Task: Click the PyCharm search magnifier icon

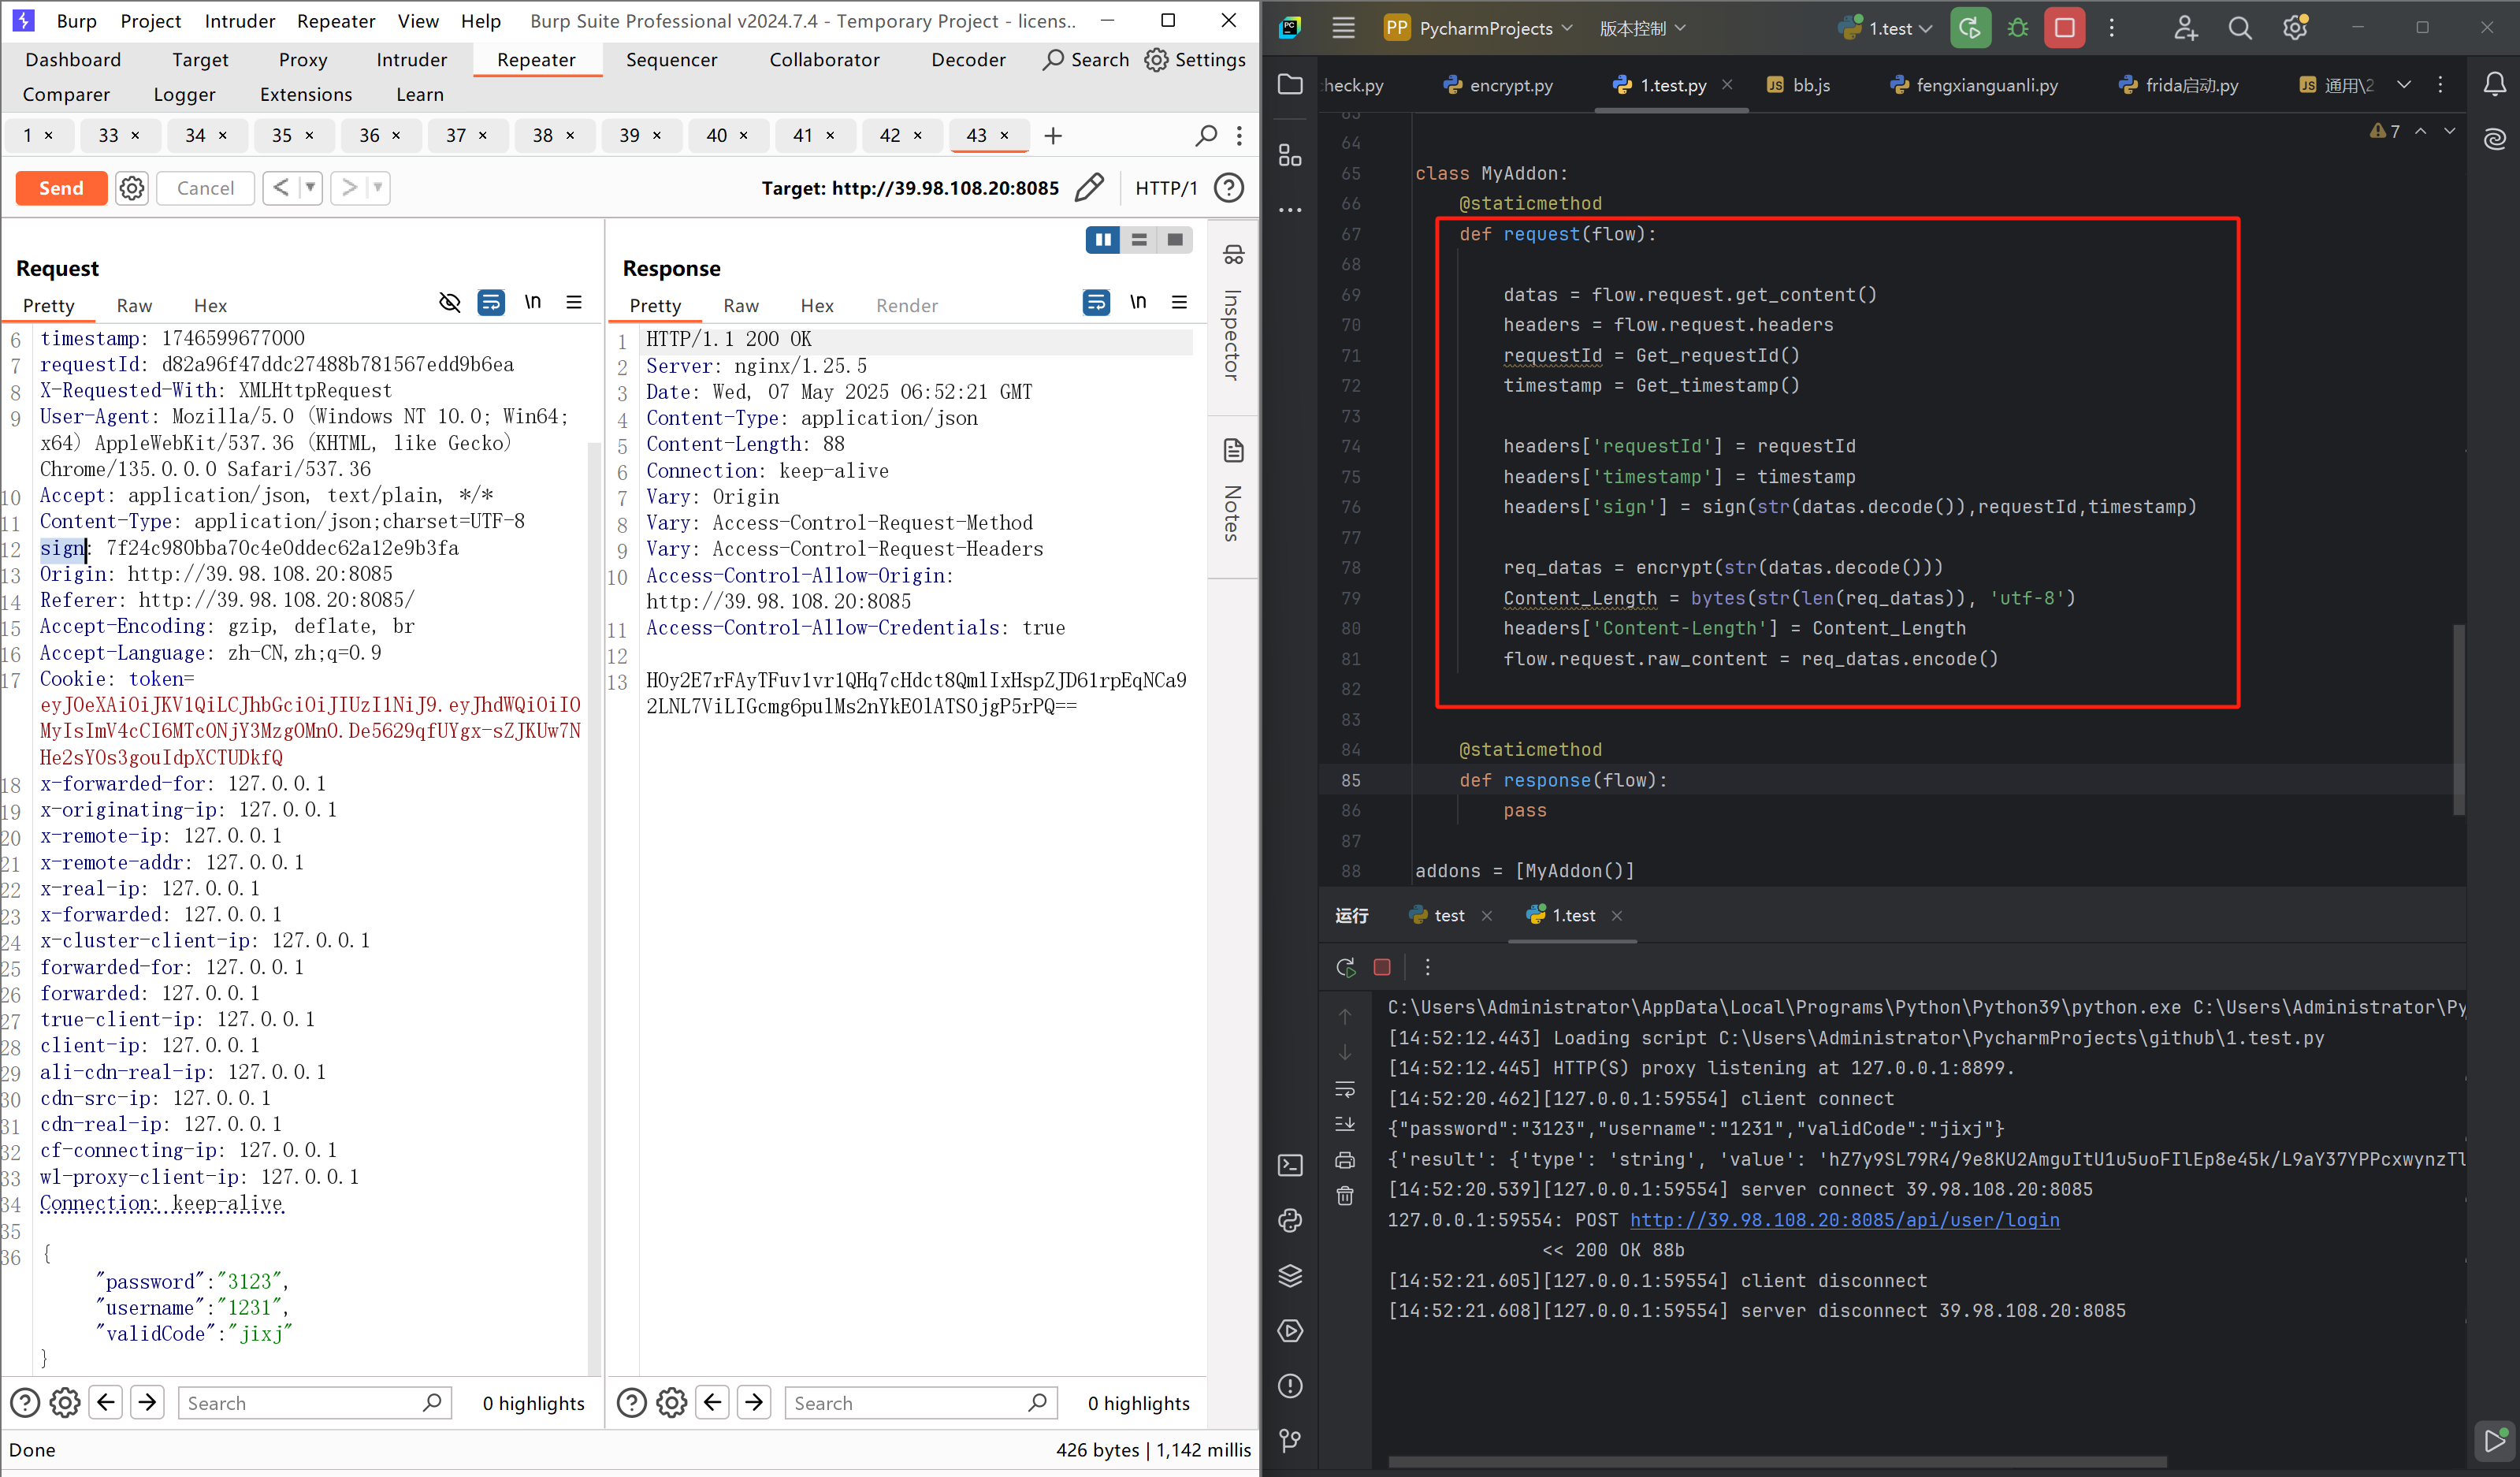Action: [x=2239, y=28]
